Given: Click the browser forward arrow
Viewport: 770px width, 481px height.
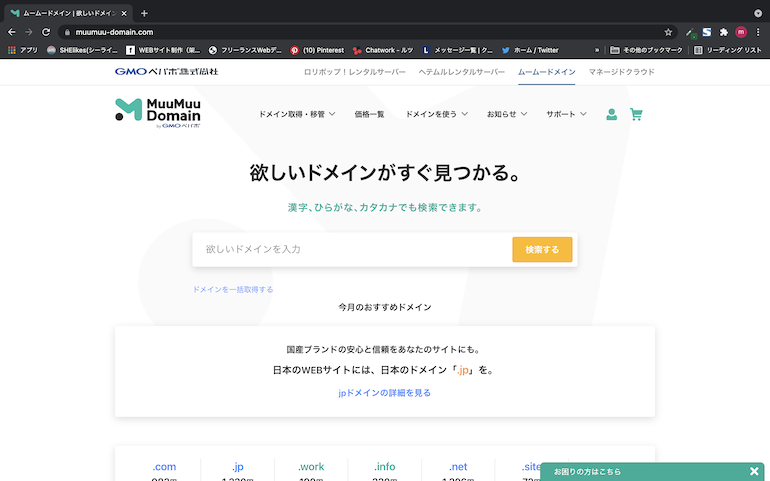Looking at the screenshot, I should [29, 32].
